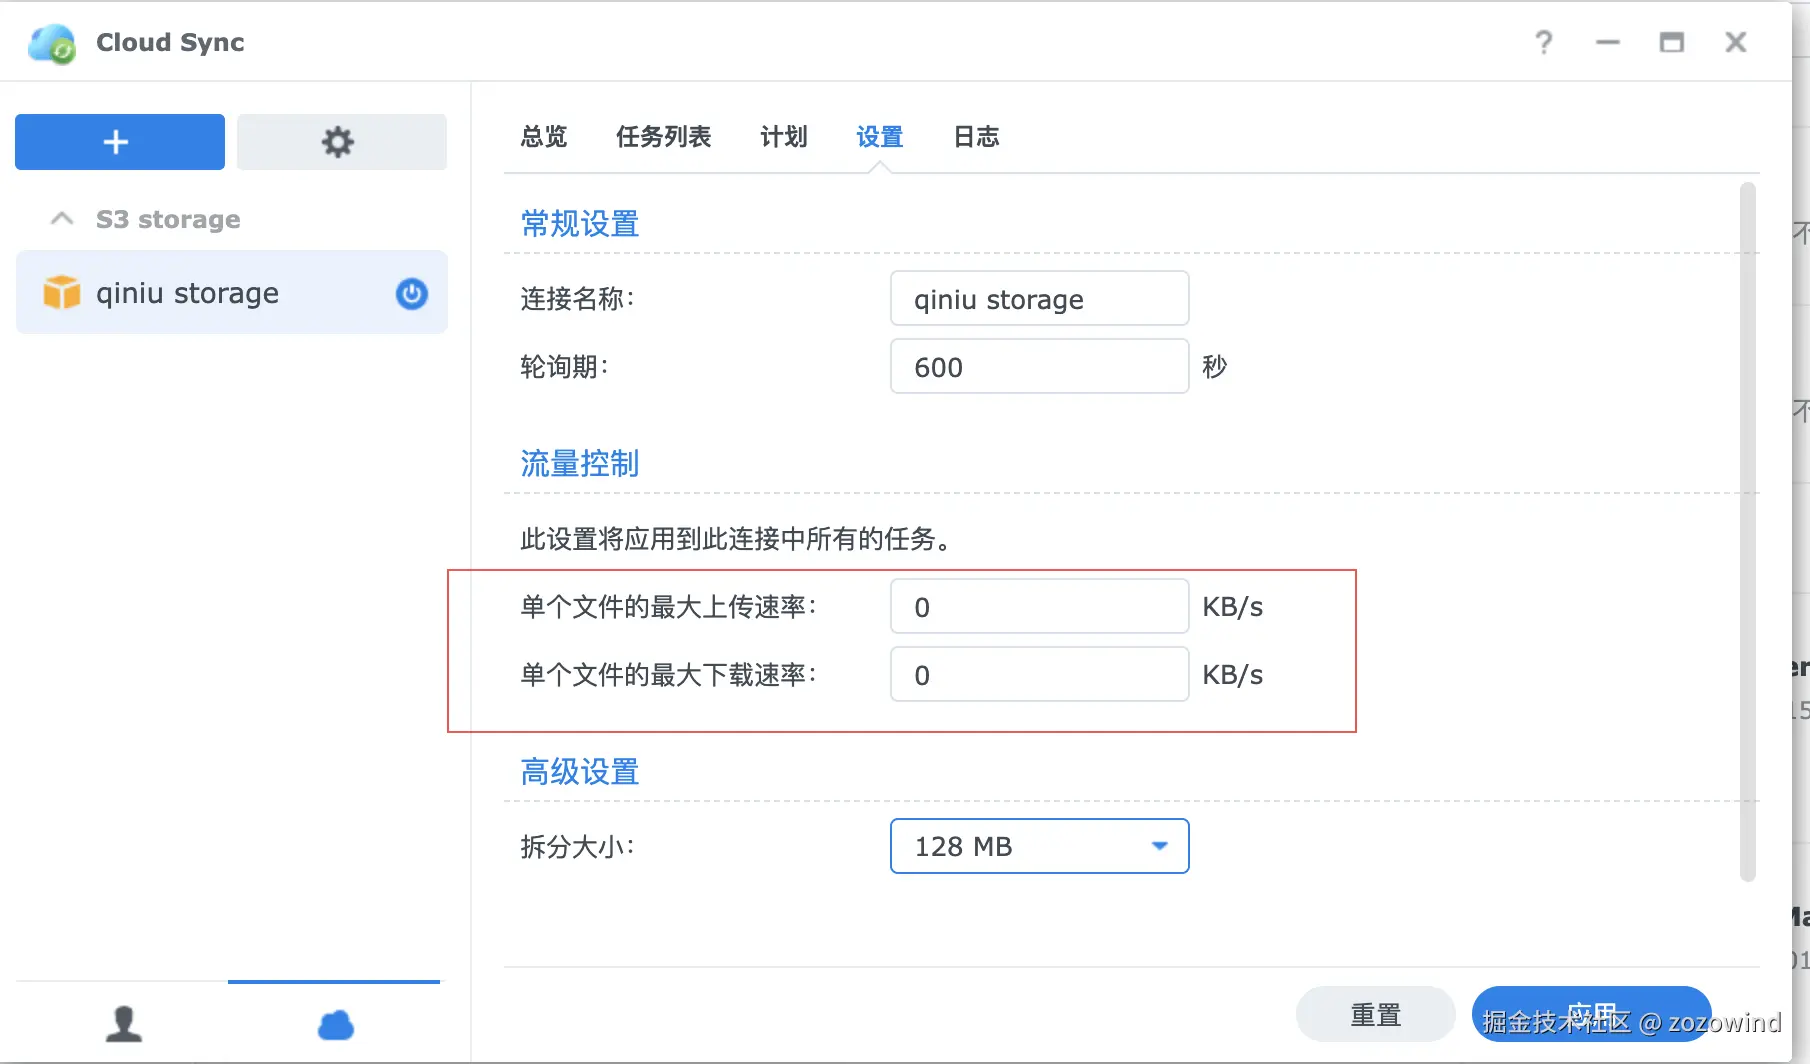Collapse the S3 storage group
Viewport: 1810px width, 1064px height.
60,218
